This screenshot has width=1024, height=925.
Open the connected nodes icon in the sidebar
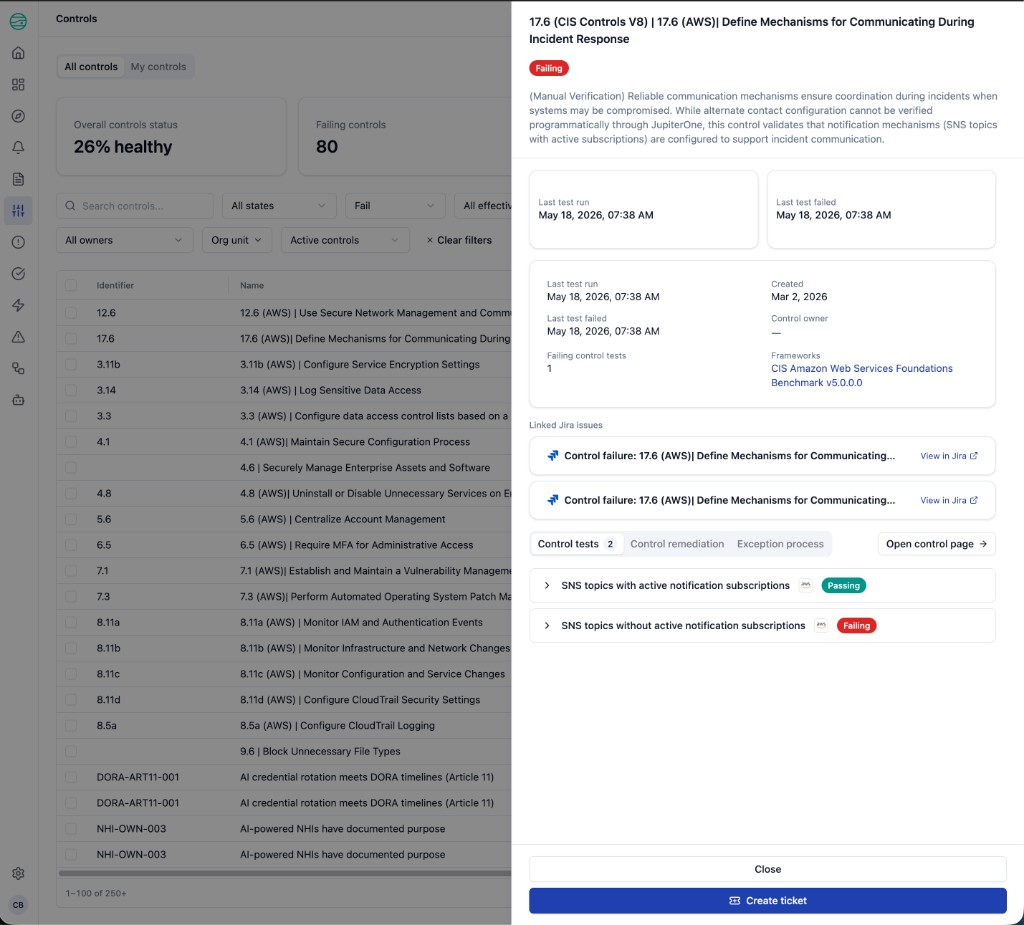click(x=18, y=368)
